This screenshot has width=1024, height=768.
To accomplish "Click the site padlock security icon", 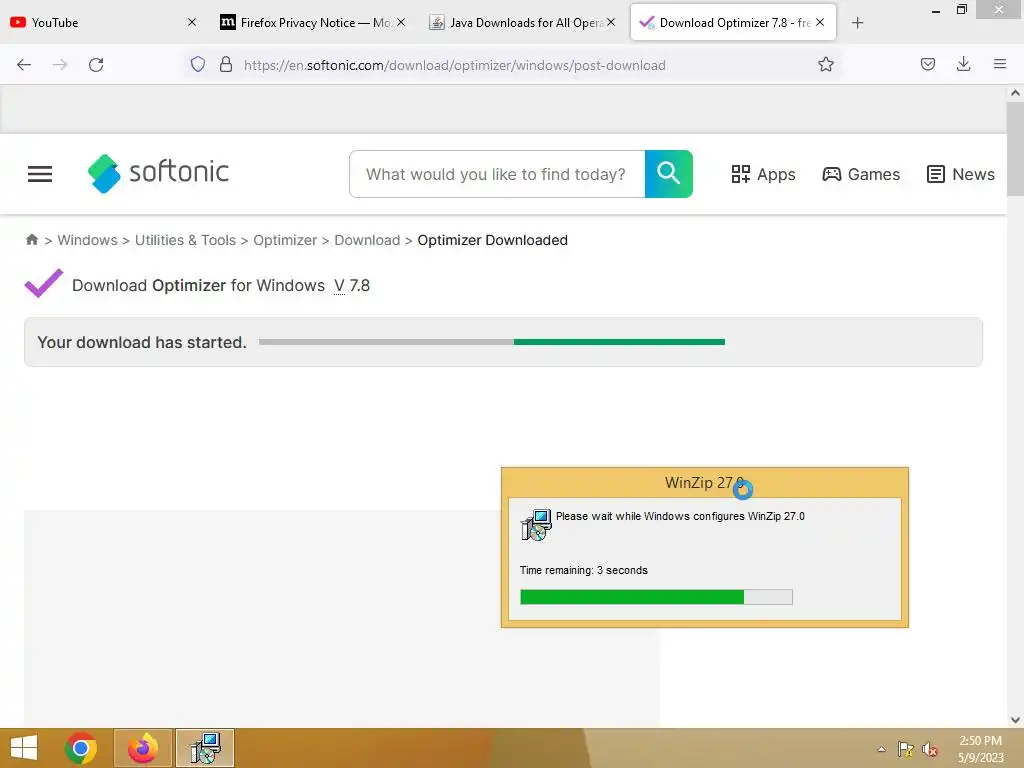I will coord(226,64).
